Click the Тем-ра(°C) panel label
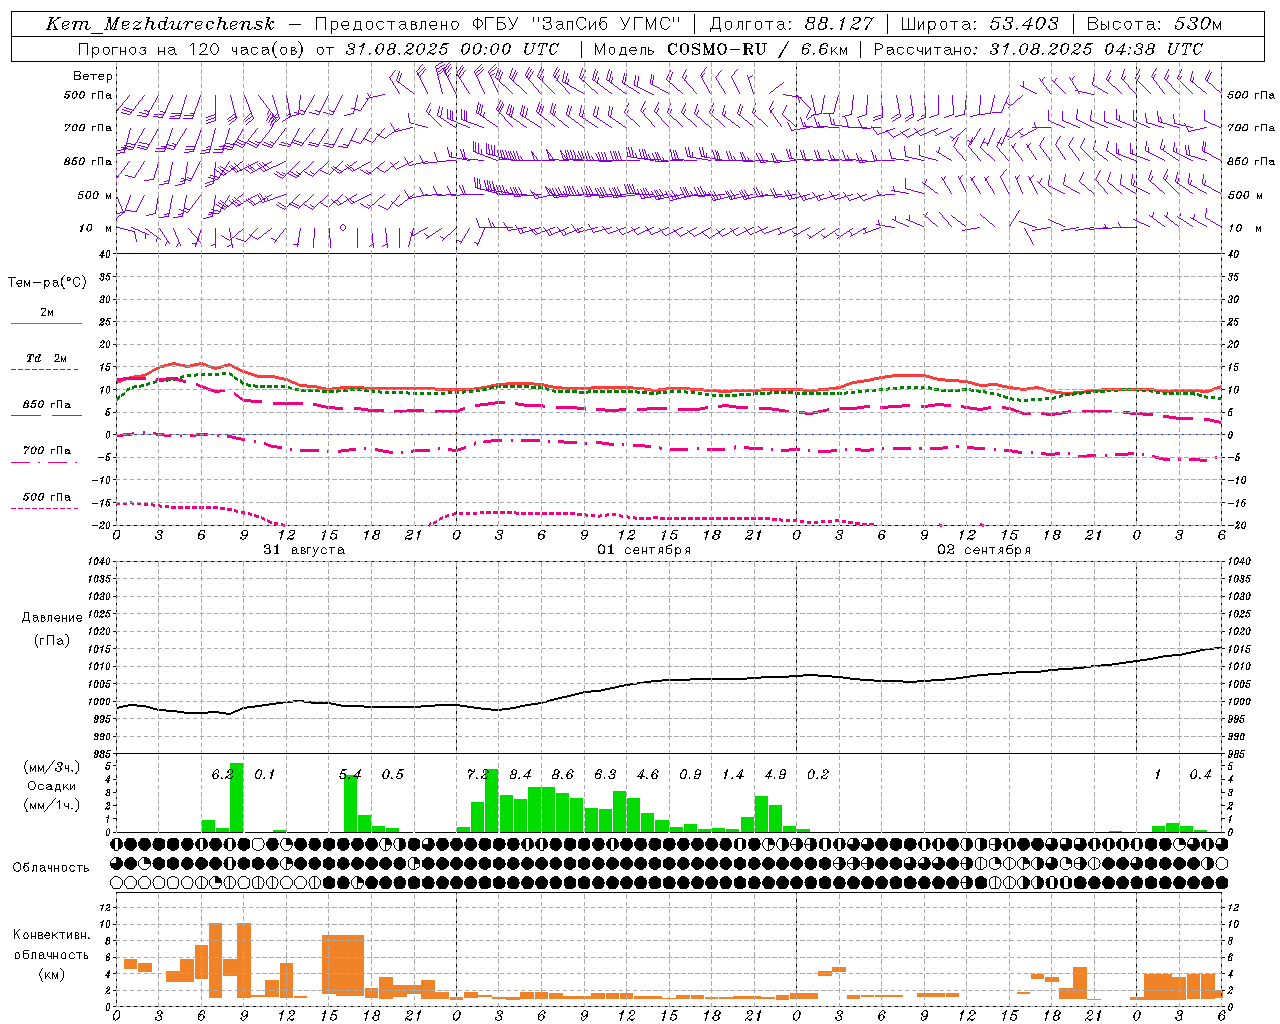 point(47,283)
